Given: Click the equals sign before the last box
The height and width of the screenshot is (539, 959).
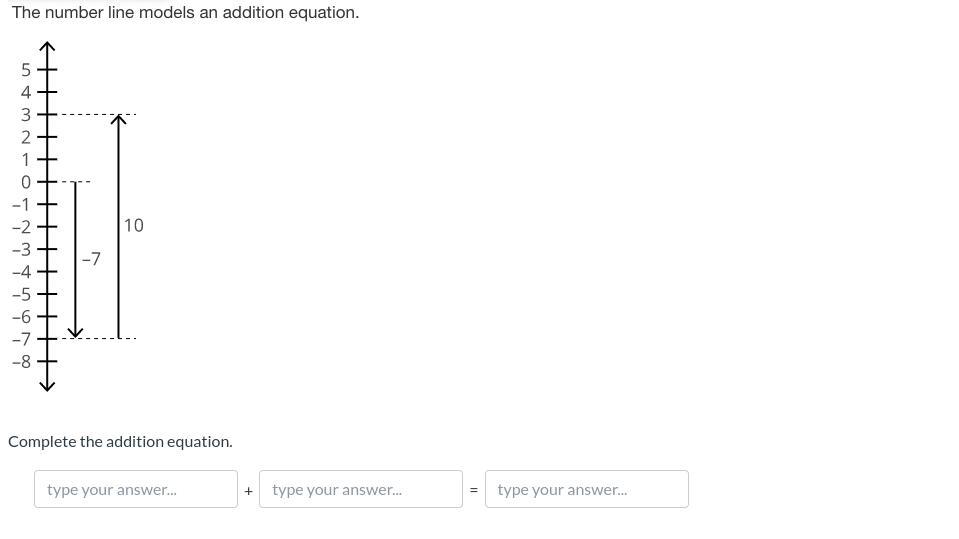Looking at the screenshot, I should [x=474, y=491].
